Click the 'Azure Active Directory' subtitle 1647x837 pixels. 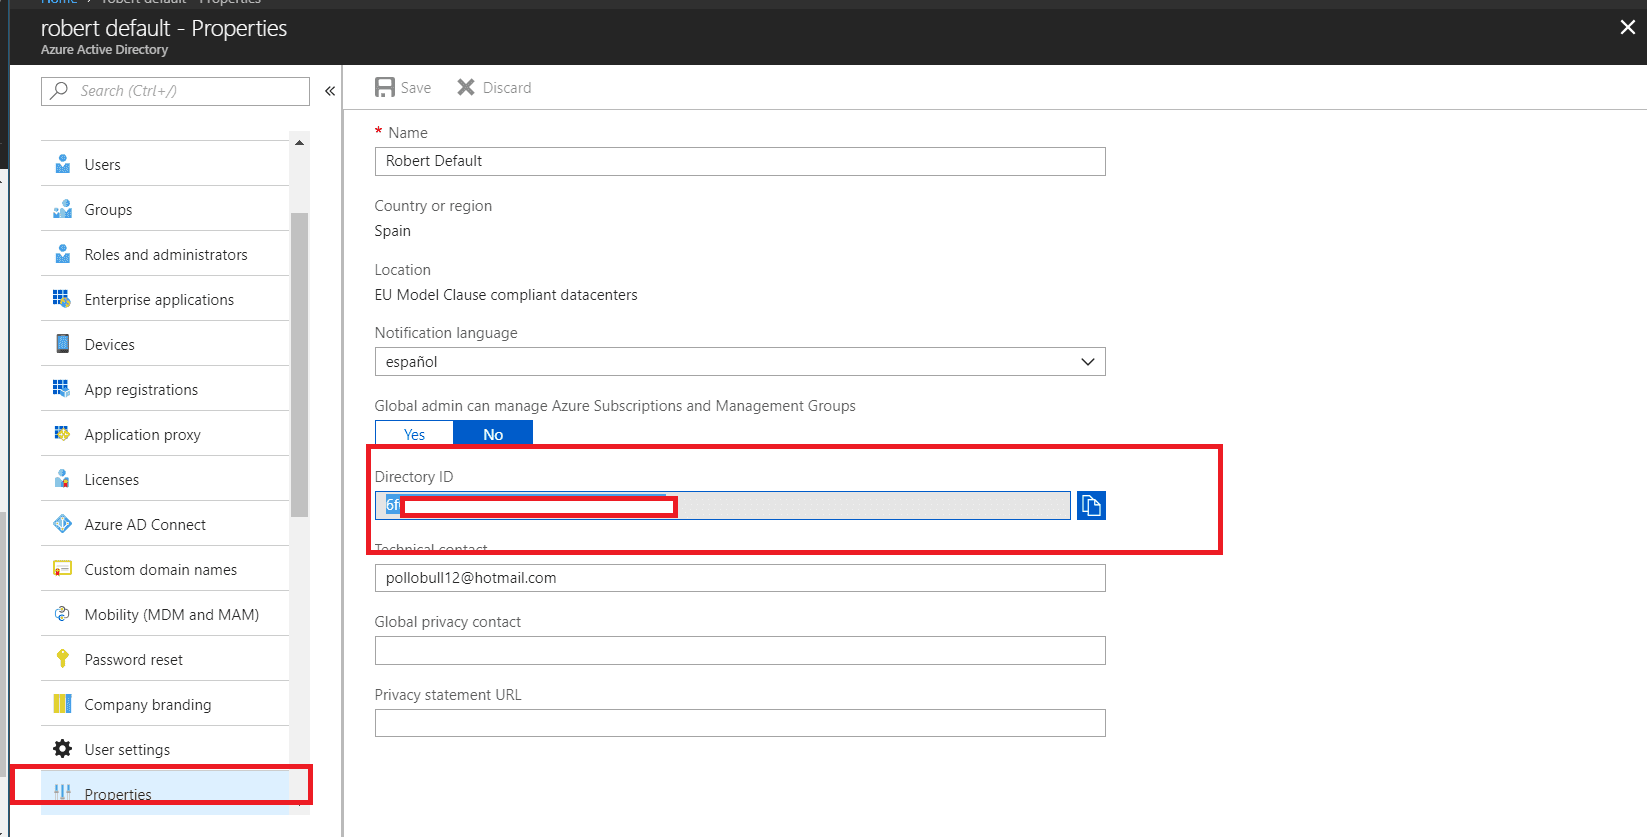(x=104, y=50)
